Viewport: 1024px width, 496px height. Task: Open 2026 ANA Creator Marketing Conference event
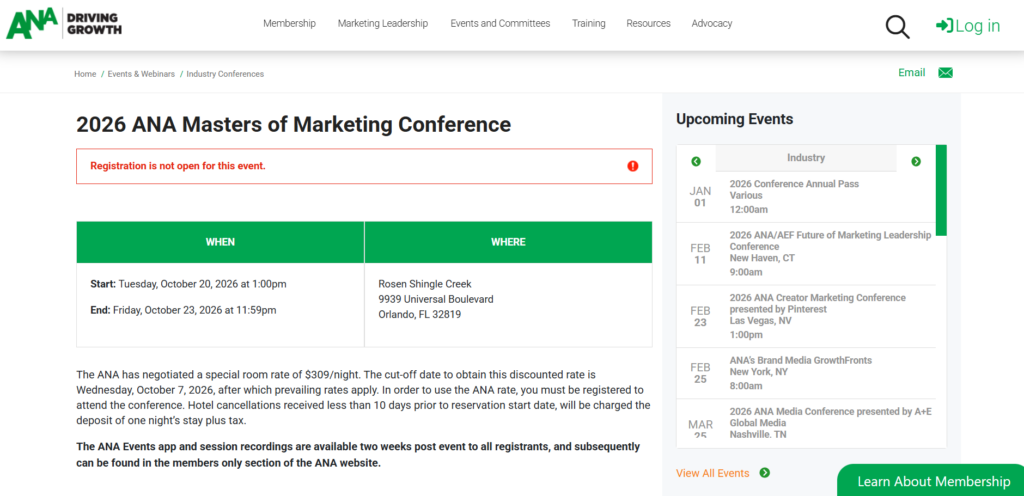click(x=818, y=303)
